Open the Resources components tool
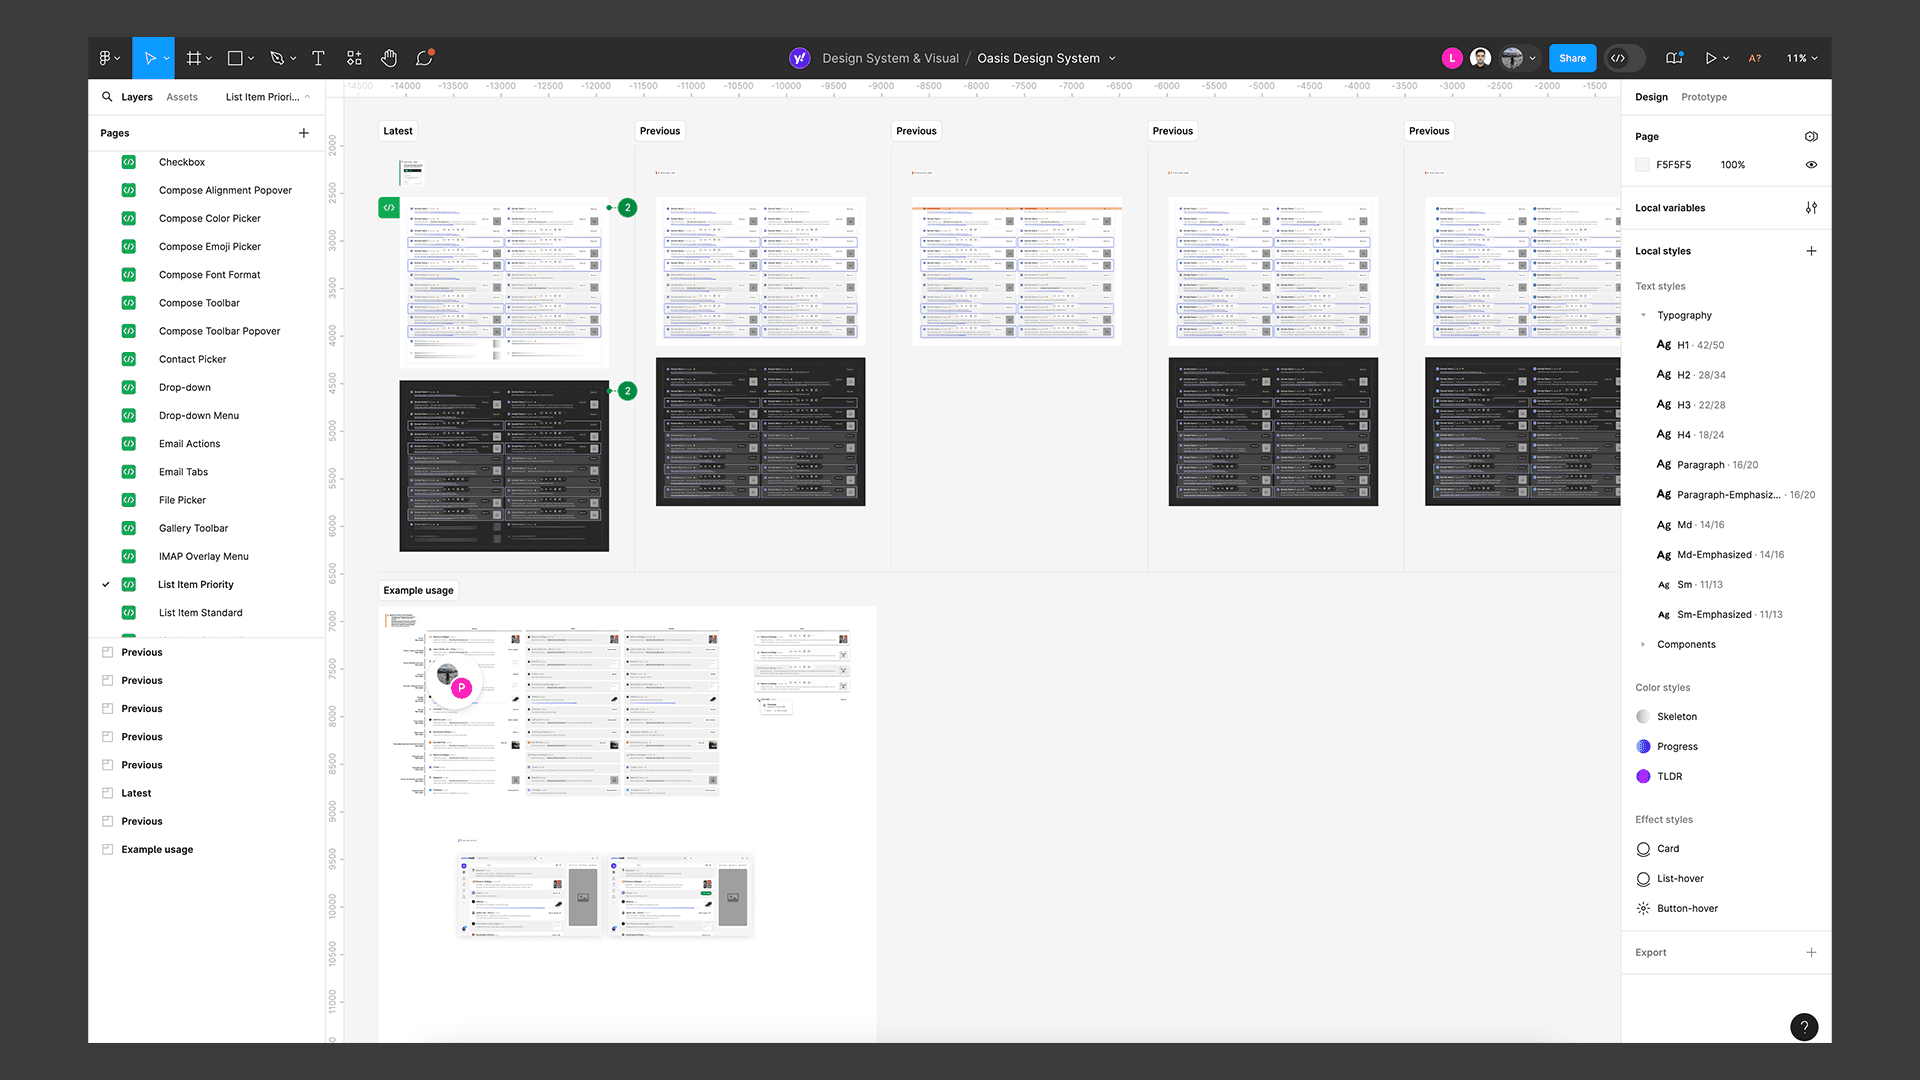The width and height of the screenshot is (1920, 1080). coord(354,58)
